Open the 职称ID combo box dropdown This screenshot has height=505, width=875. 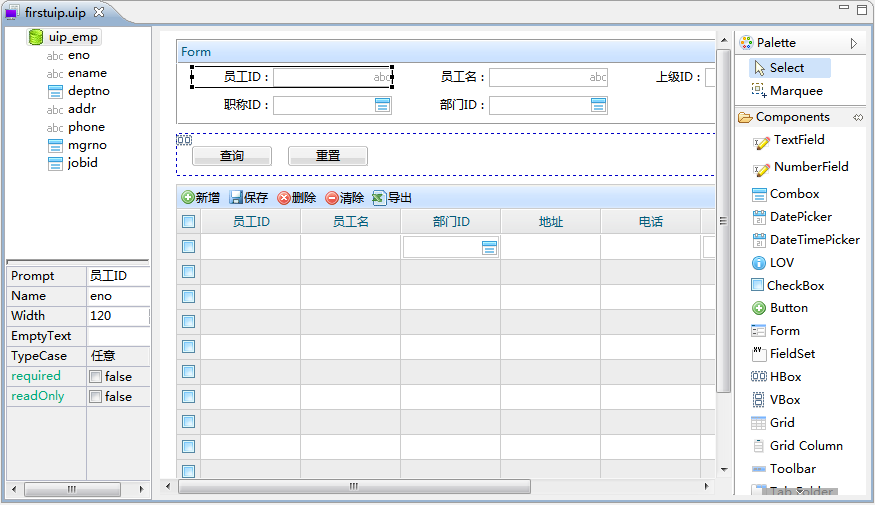382,105
